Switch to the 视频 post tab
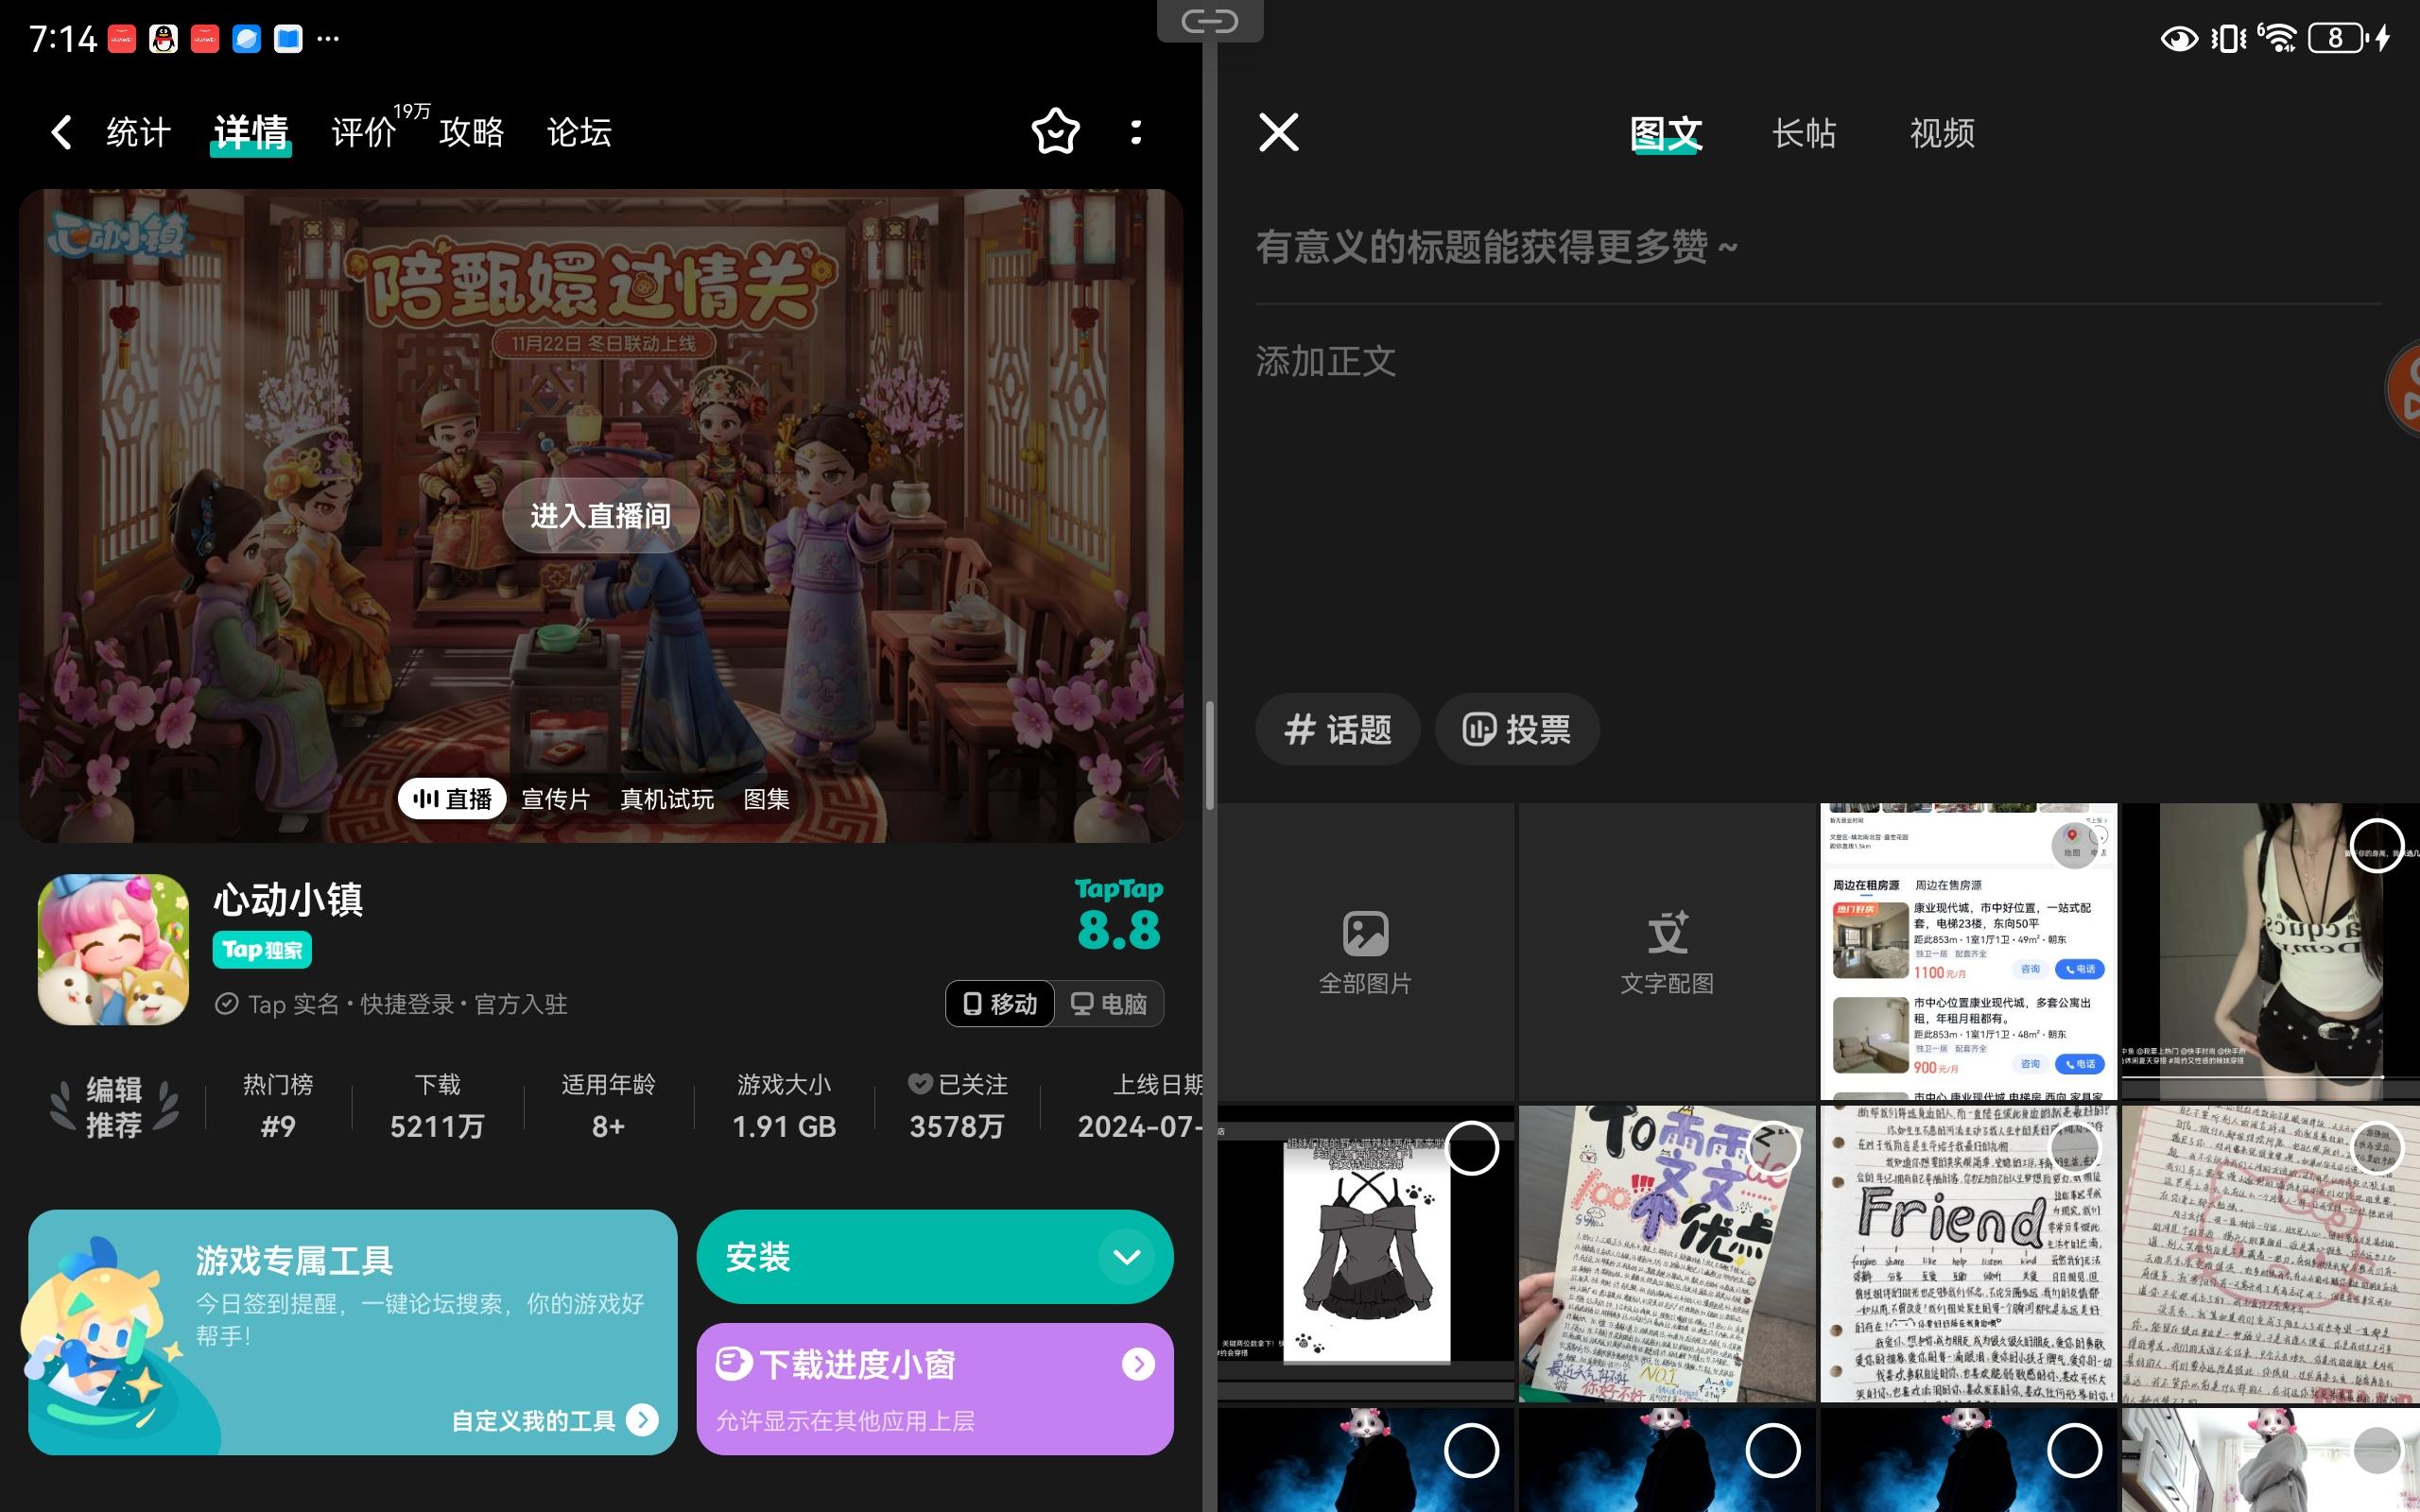 pos(1941,132)
